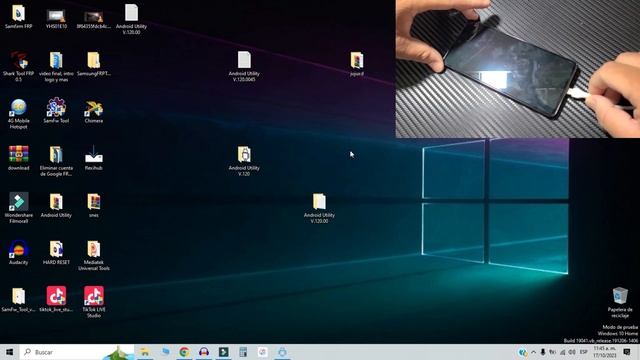Image resolution: width=640 pixels, height=360 pixels.
Task: Select the tiktok_live_stu... installer icon
Action: 56,299
